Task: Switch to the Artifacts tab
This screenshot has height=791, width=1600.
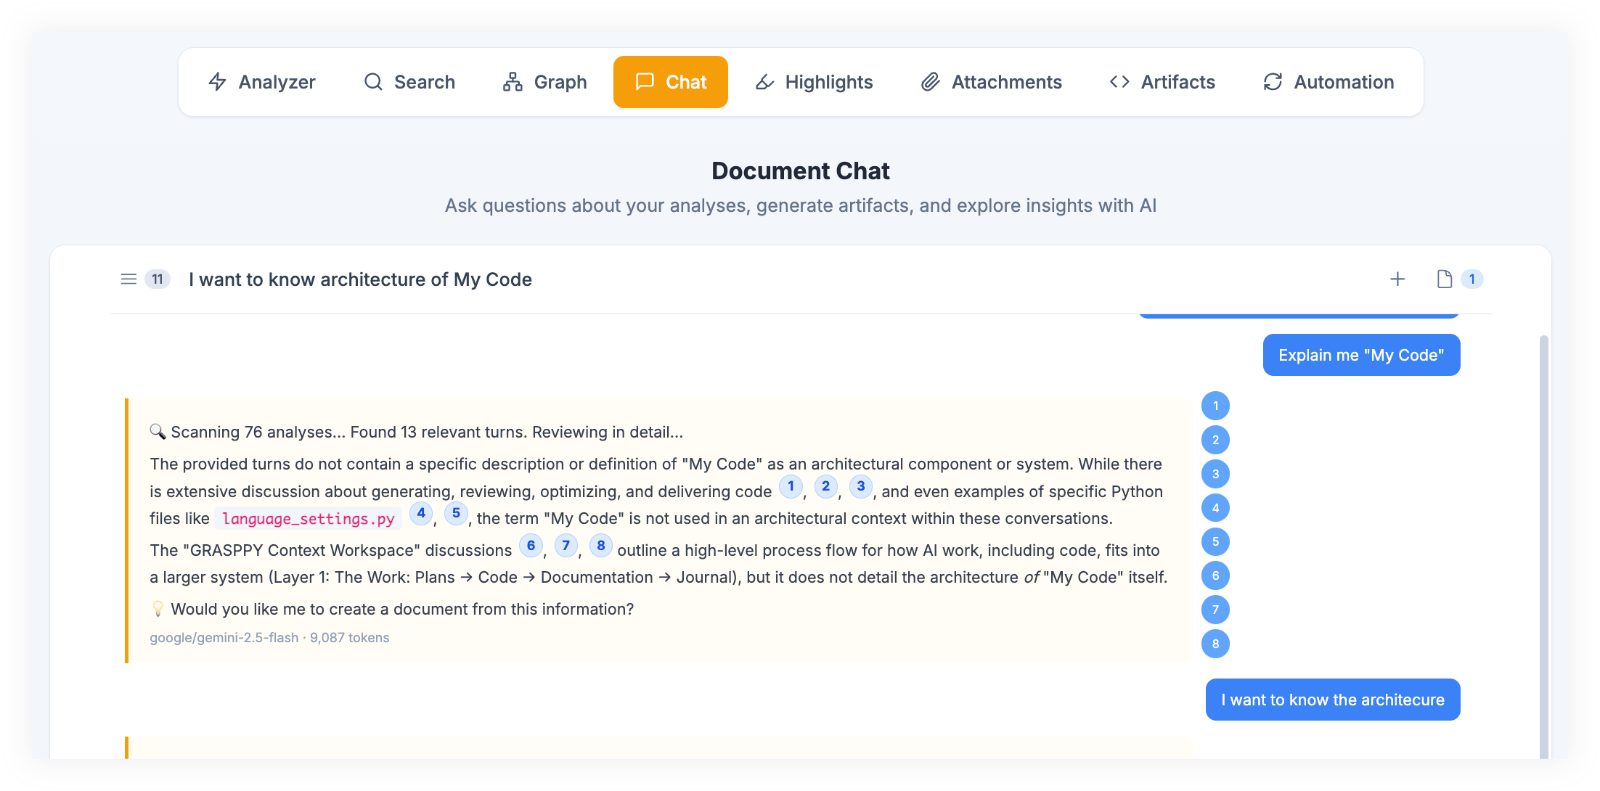Action: pyautogui.click(x=1162, y=82)
